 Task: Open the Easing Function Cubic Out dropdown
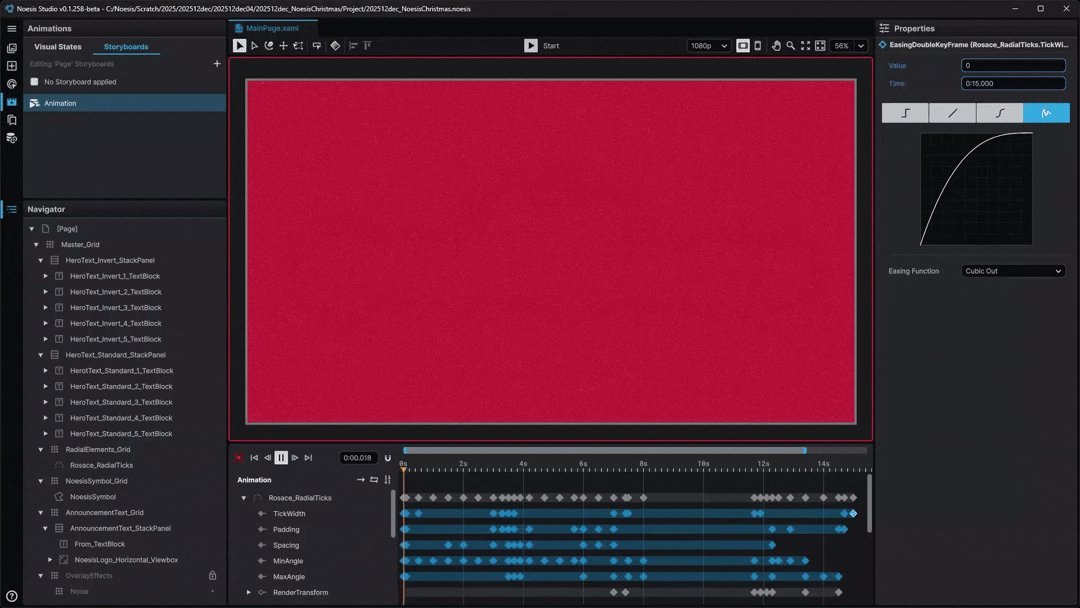pyautogui.click(x=1013, y=271)
